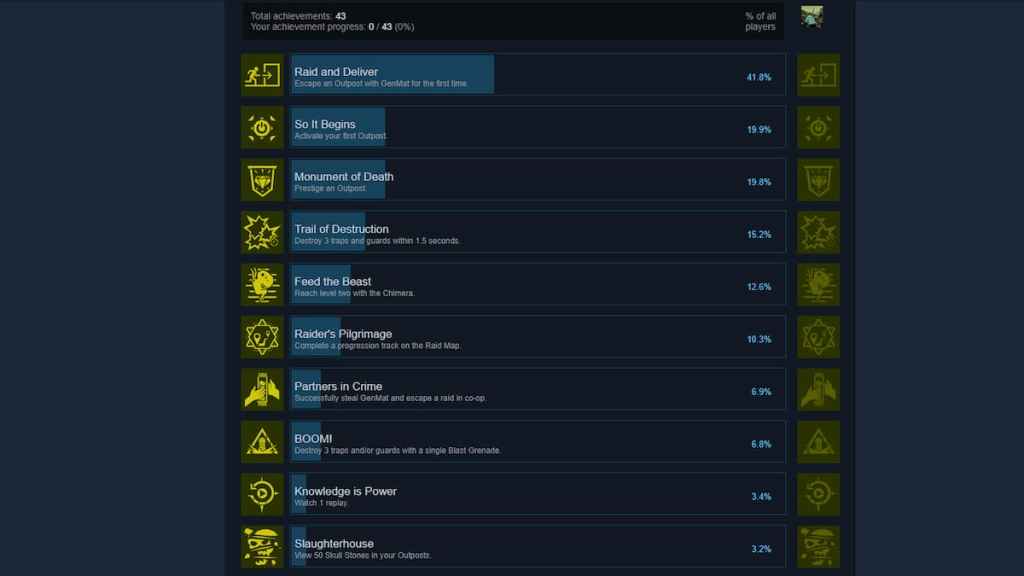Click the Knowledge is Power replay icon
This screenshot has height=576, width=1024.
(x=263, y=494)
